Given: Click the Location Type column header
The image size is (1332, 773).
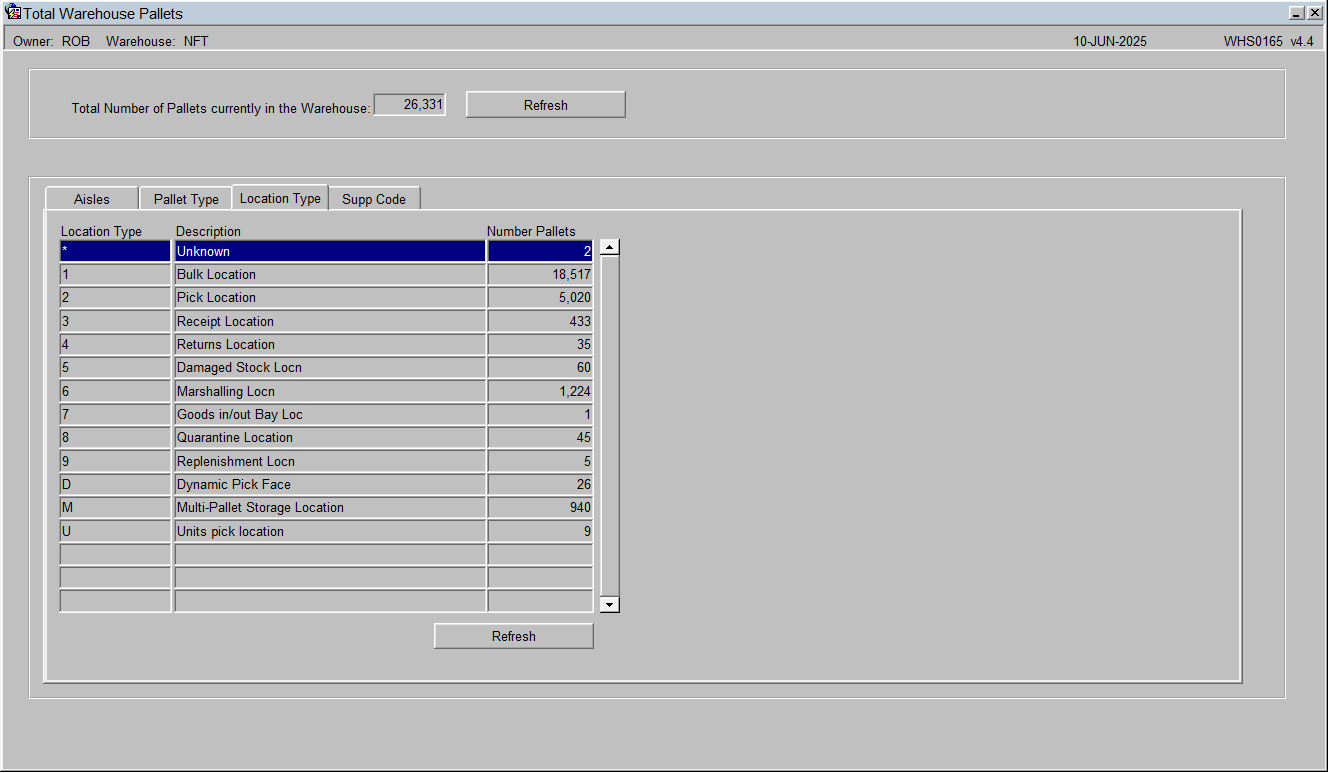Looking at the screenshot, I should click(x=101, y=231).
